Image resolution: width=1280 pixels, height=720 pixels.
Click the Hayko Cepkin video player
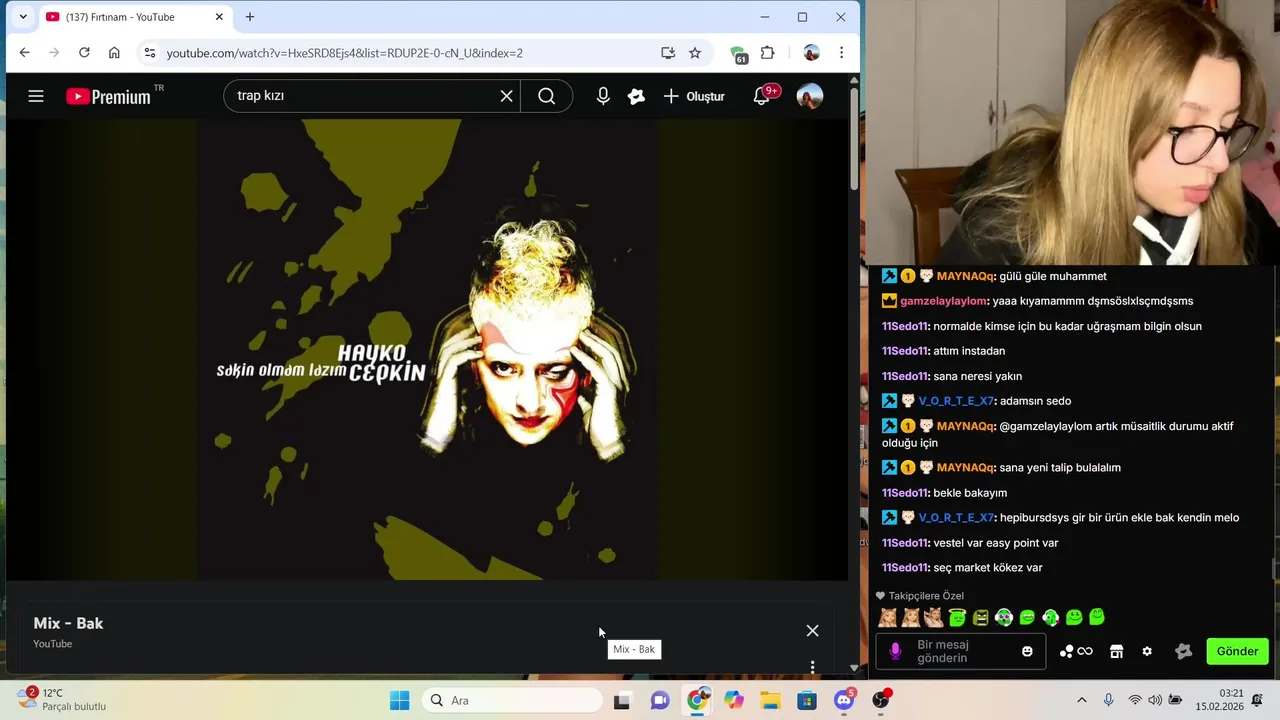(x=427, y=349)
